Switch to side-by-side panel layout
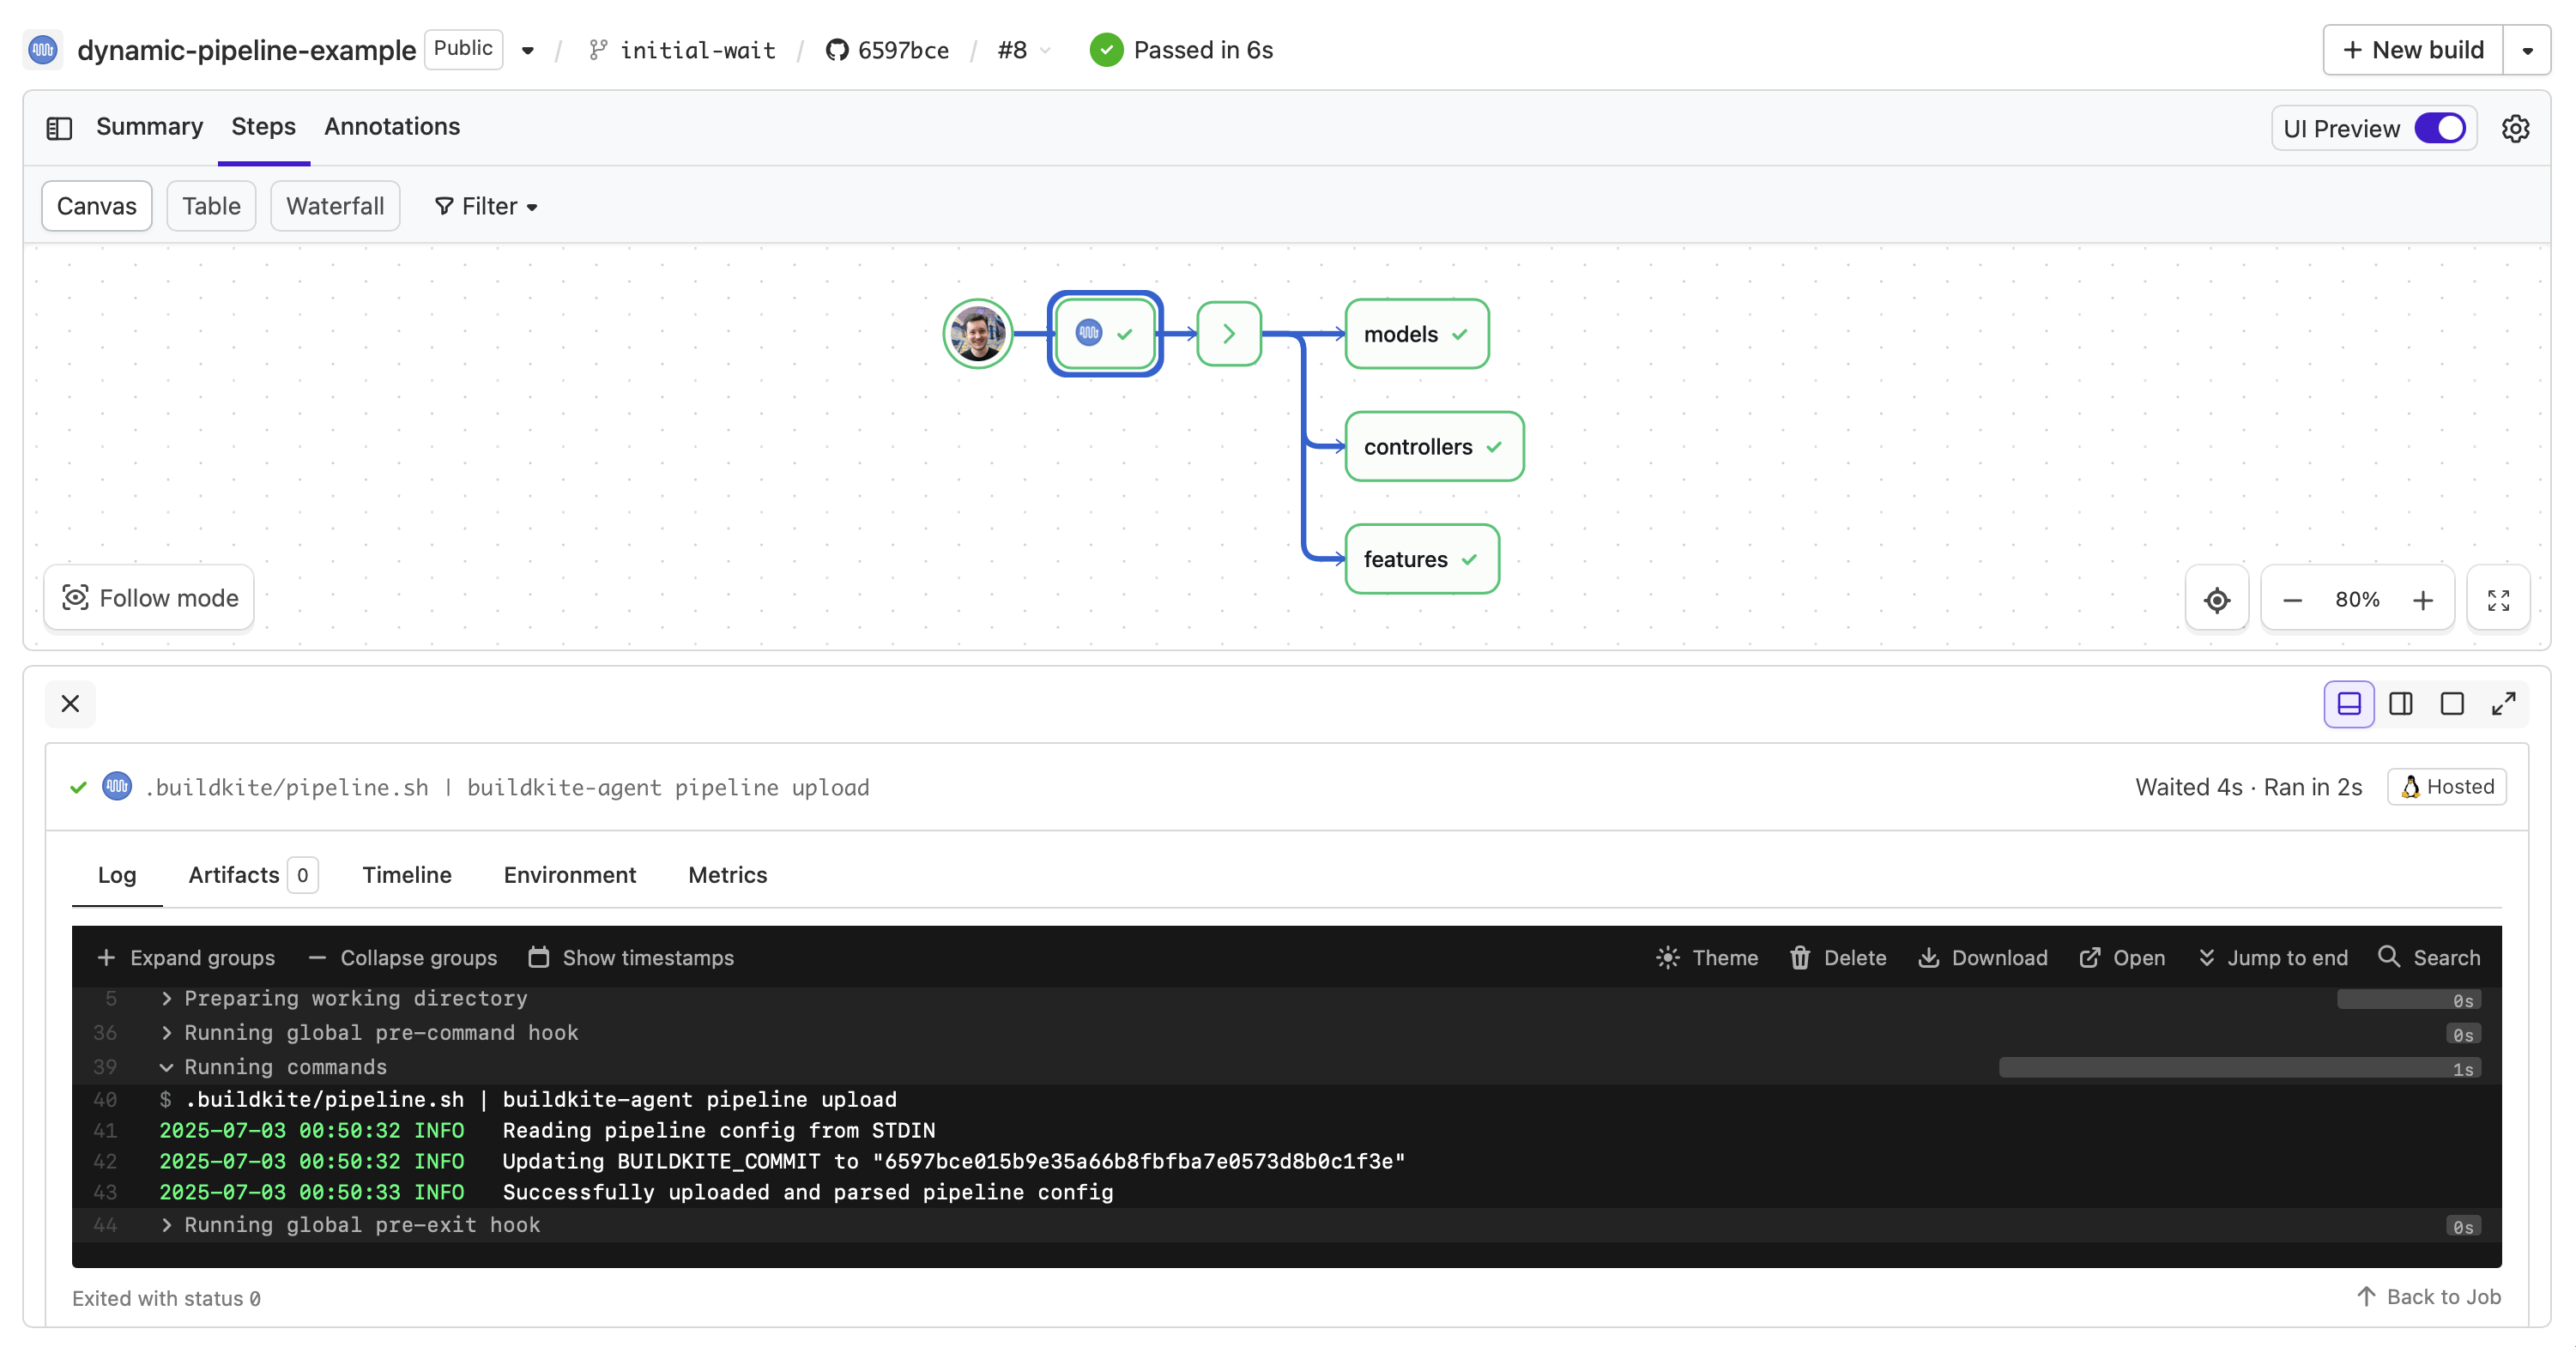Viewport: 2576px width, 1347px height. pyautogui.click(x=2400, y=704)
